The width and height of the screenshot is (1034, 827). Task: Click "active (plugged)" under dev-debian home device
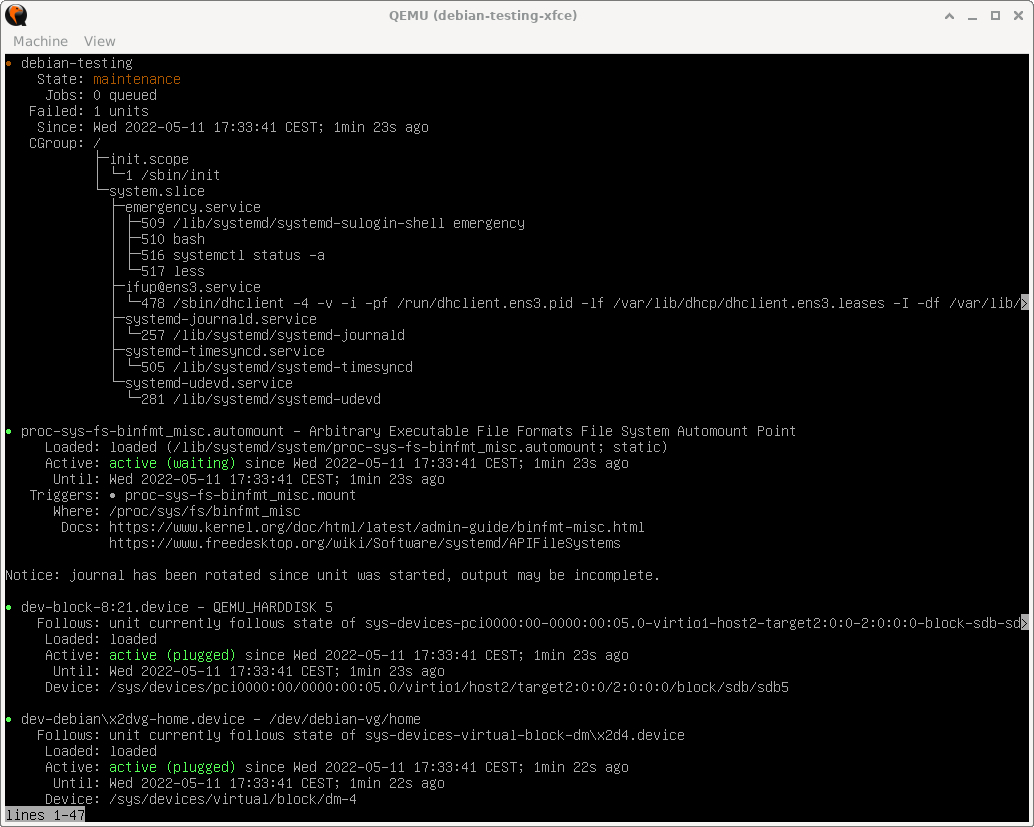(x=172, y=767)
